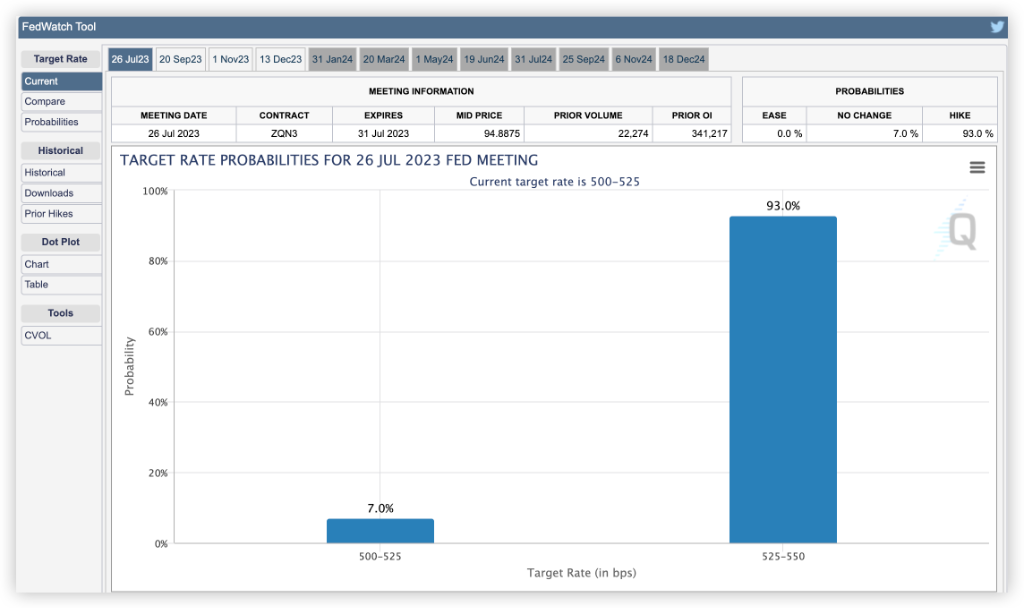Viewport: 1024px width, 608px height.
Task: Click the No Change 7.0 % cell
Action: click(x=864, y=134)
